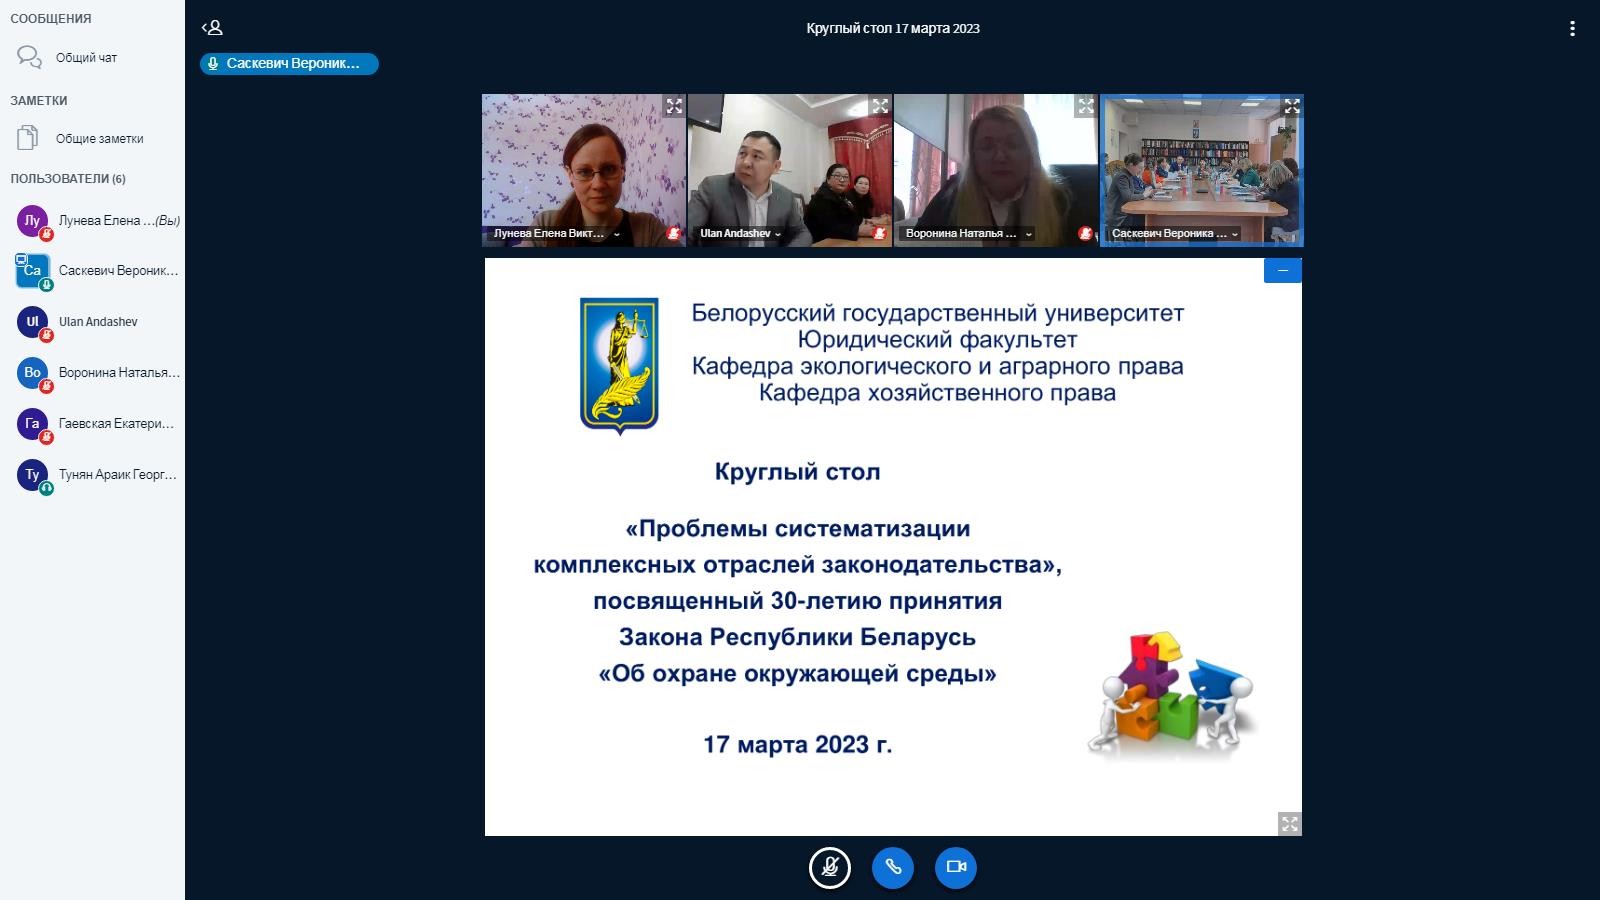The width and height of the screenshot is (1600, 900).
Task: Fullscreen the Лунева Елена webcam
Action: [x=674, y=106]
